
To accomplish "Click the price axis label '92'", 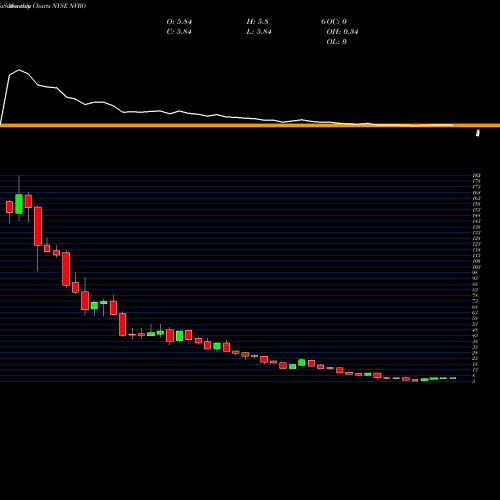I will pos(475,278).
